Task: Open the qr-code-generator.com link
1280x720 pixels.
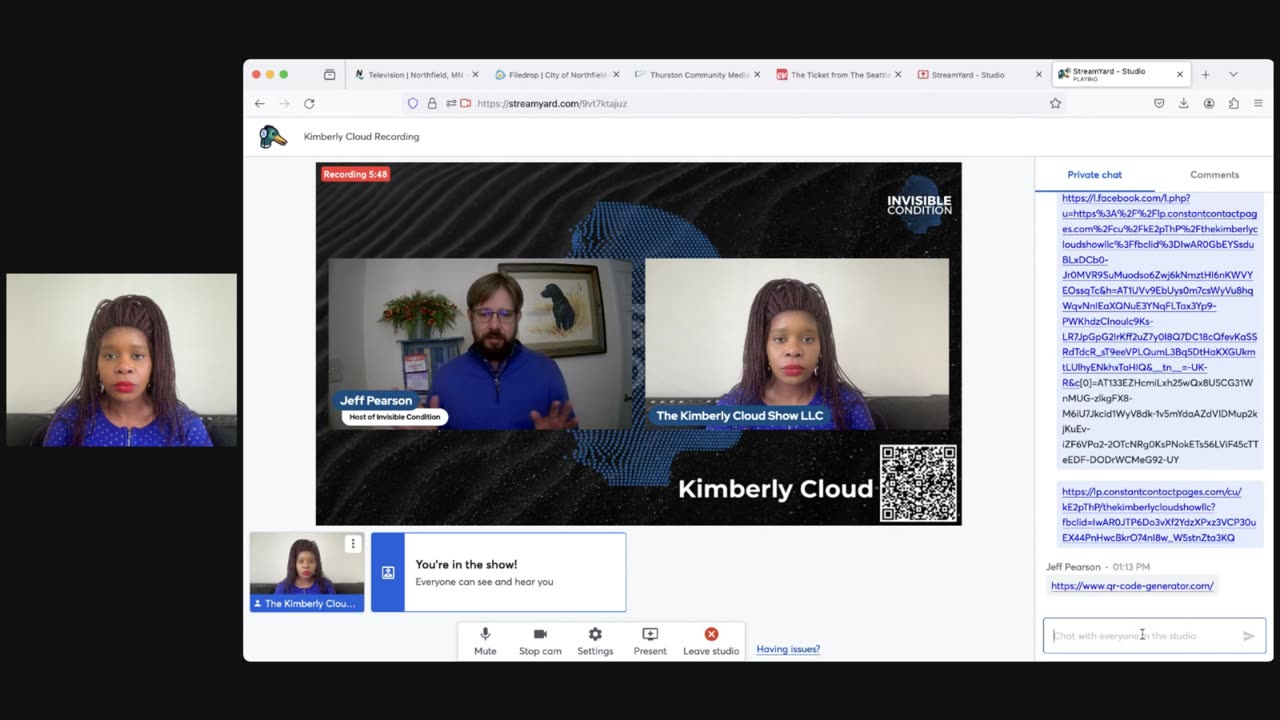Action: click(x=1132, y=586)
